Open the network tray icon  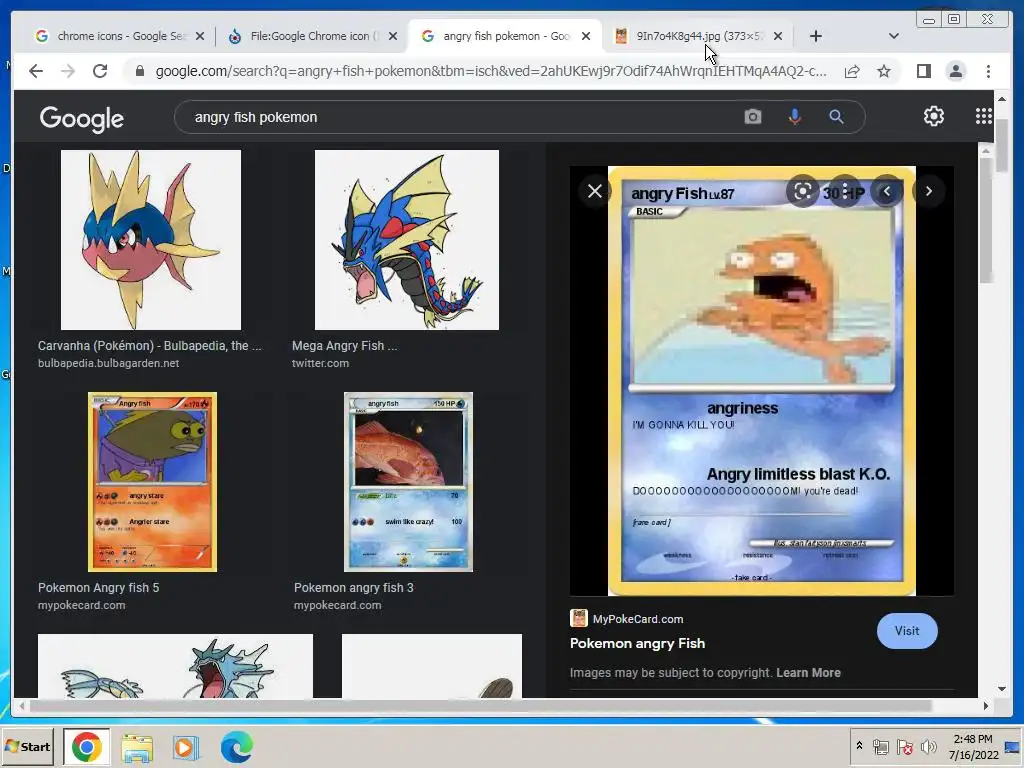[881, 746]
